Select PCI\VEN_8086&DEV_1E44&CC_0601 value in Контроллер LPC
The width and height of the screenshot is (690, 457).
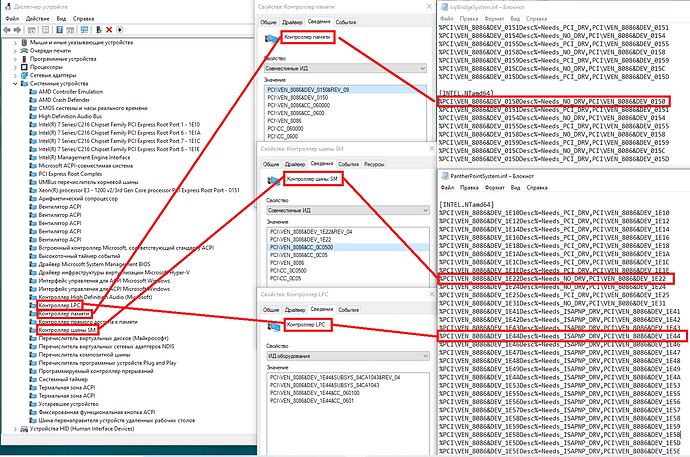pos(312,401)
